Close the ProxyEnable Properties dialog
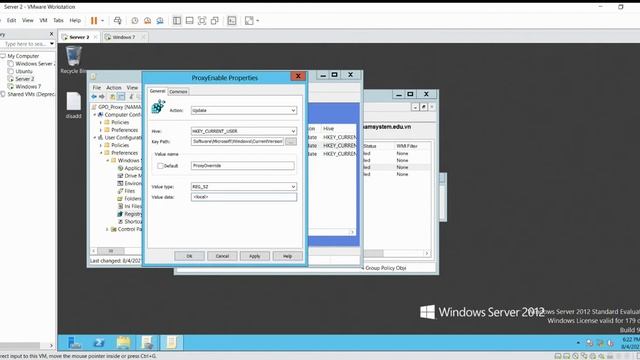Image resolution: width=640 pixels, height=360 pixels. (x=298, y=76)
